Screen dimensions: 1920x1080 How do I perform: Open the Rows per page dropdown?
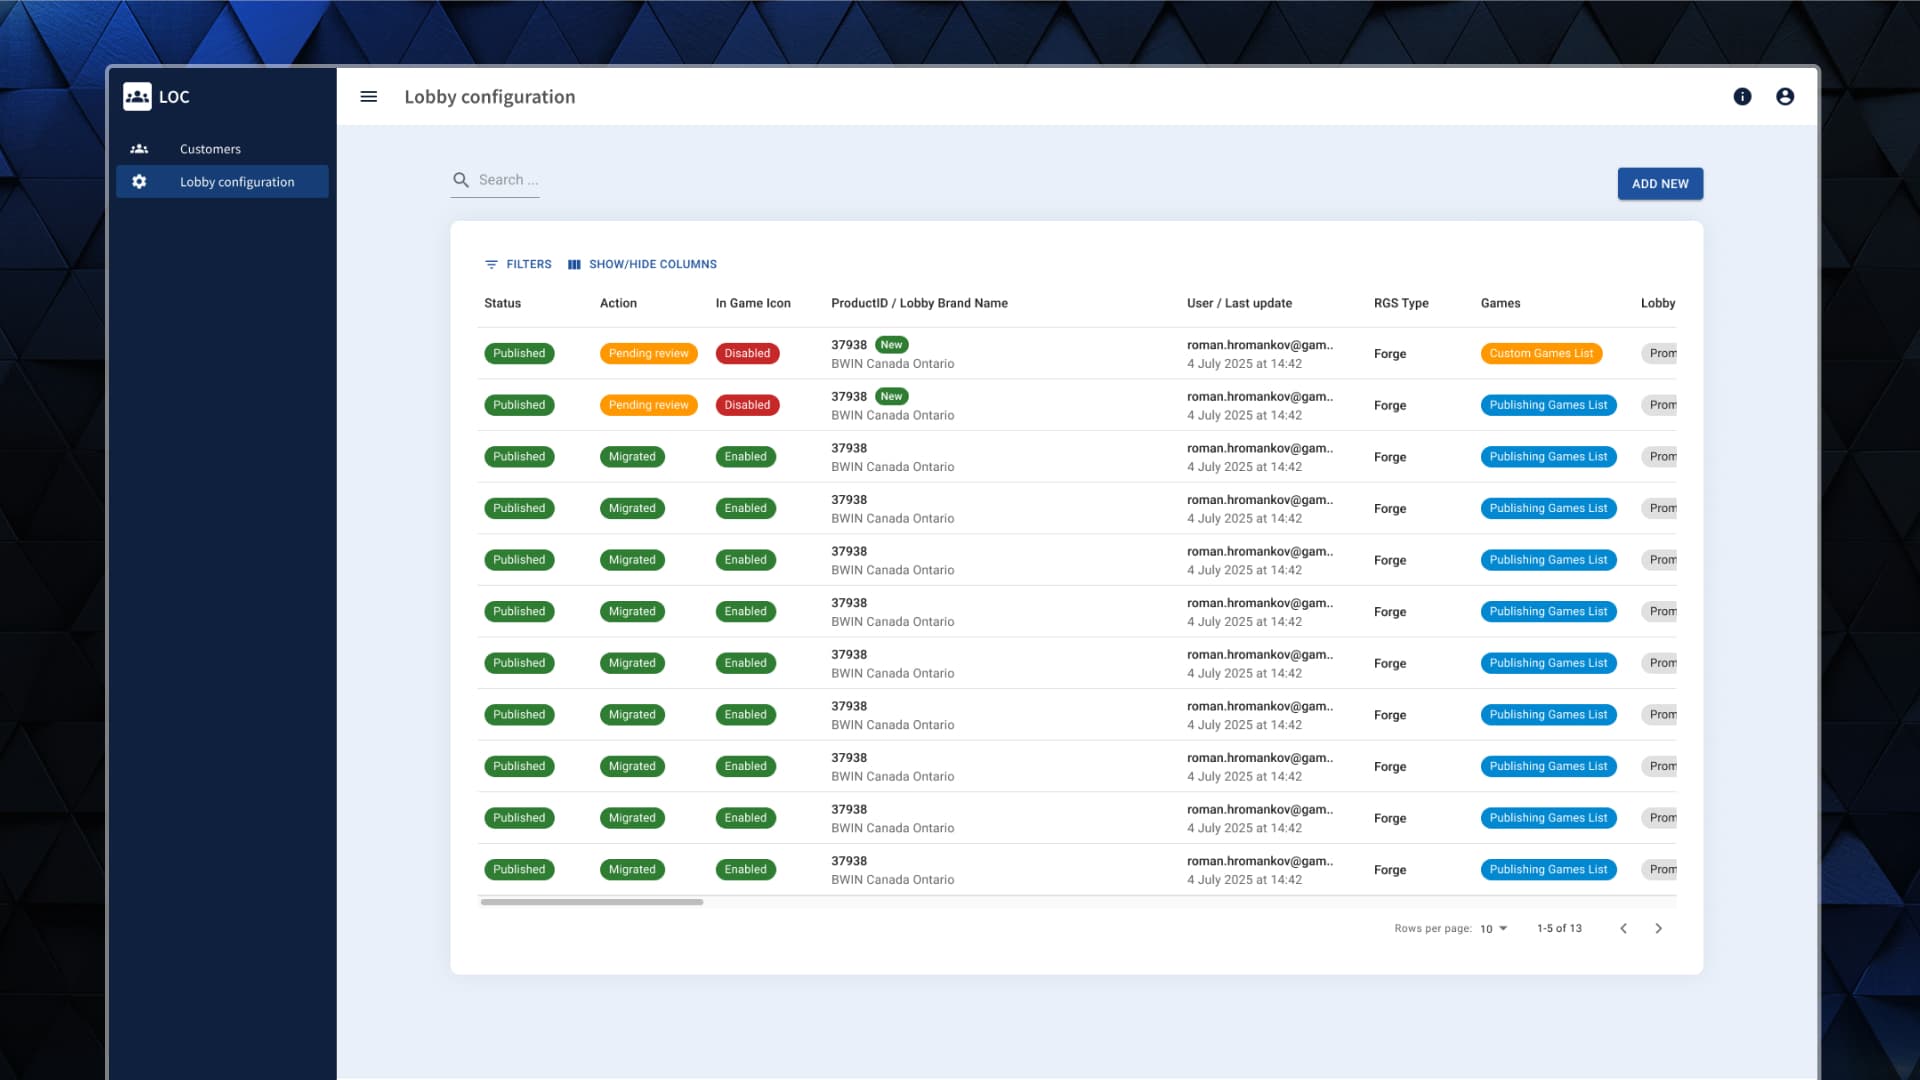pos(1490,928)
